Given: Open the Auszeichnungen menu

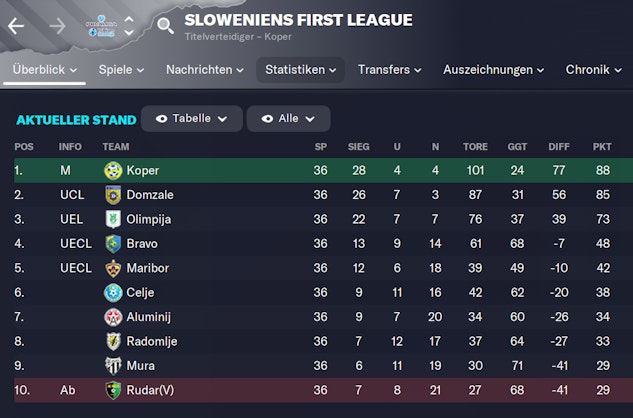Looking at the screenshot, I should (x=493, y=70).
